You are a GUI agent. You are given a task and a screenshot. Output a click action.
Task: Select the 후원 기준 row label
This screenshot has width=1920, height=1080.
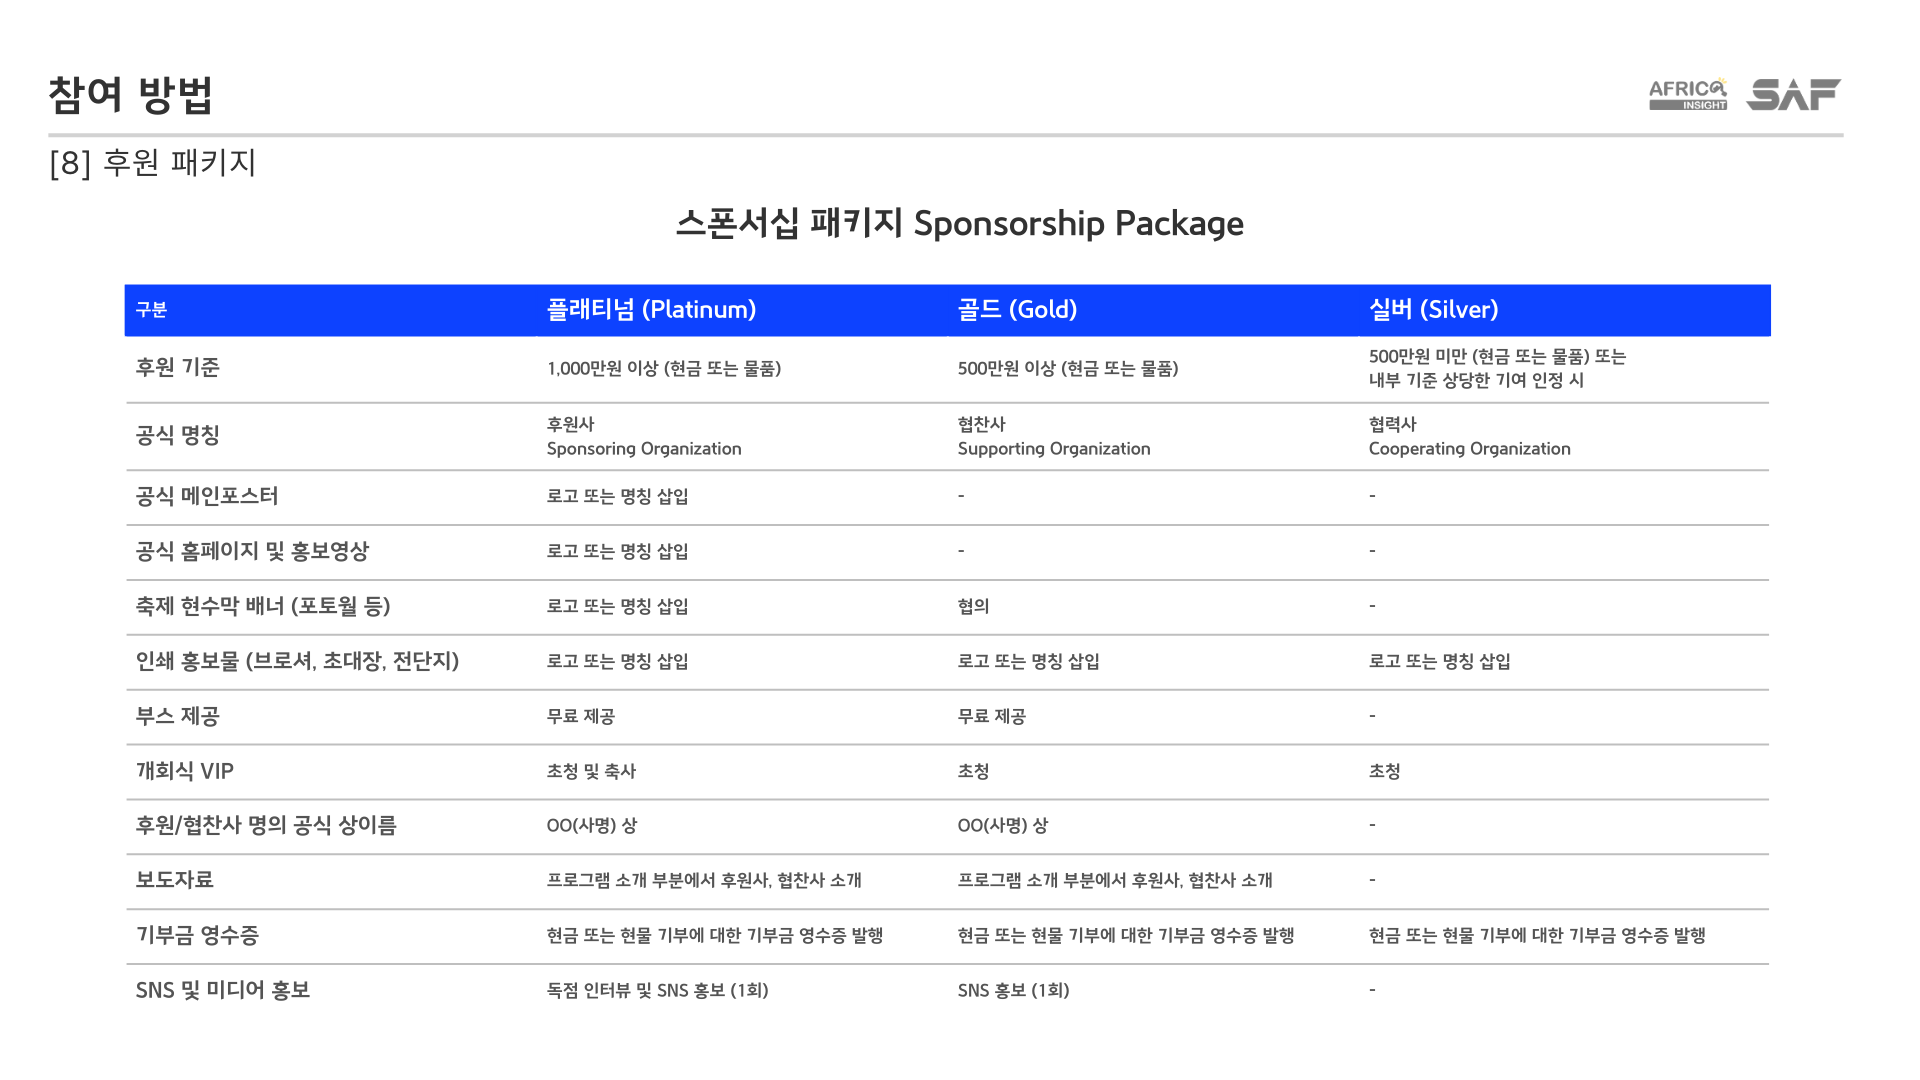[x=178, y=367]
